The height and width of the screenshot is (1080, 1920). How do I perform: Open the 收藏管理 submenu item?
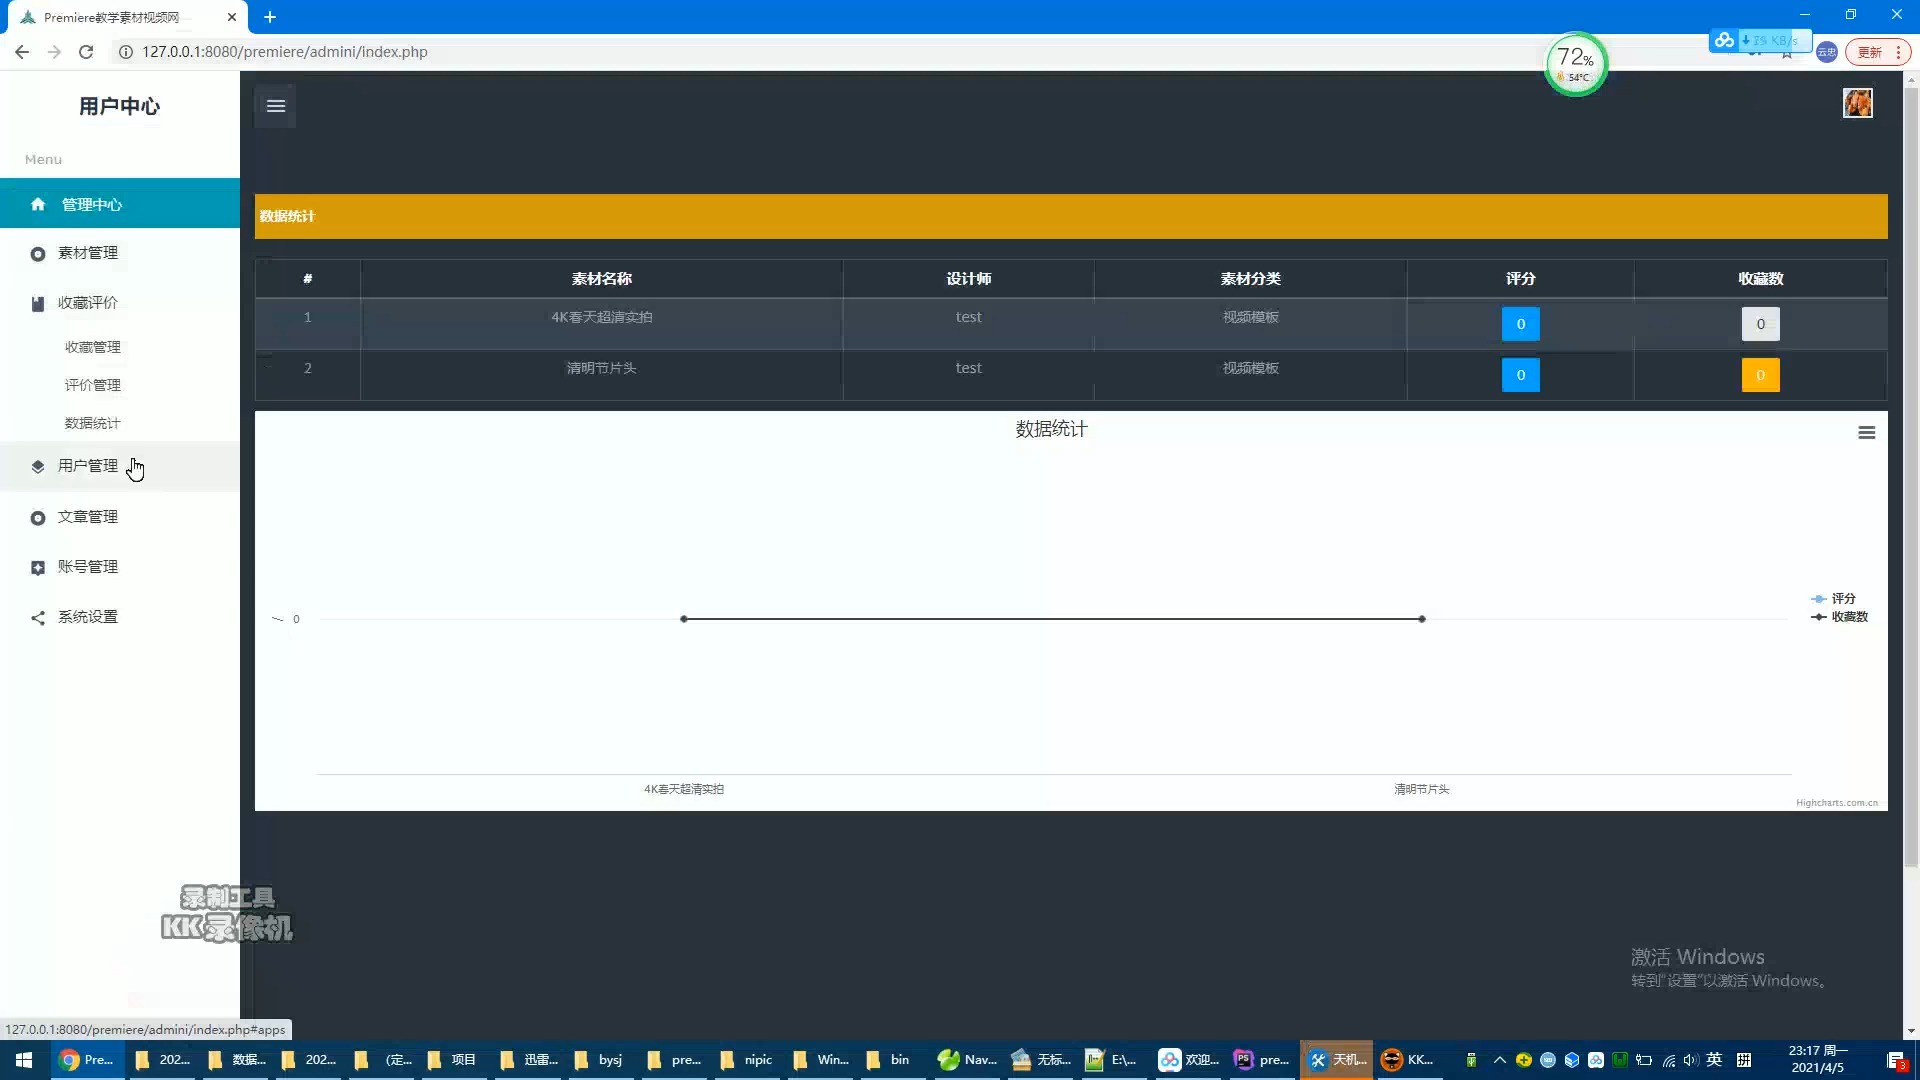[93, 347]
